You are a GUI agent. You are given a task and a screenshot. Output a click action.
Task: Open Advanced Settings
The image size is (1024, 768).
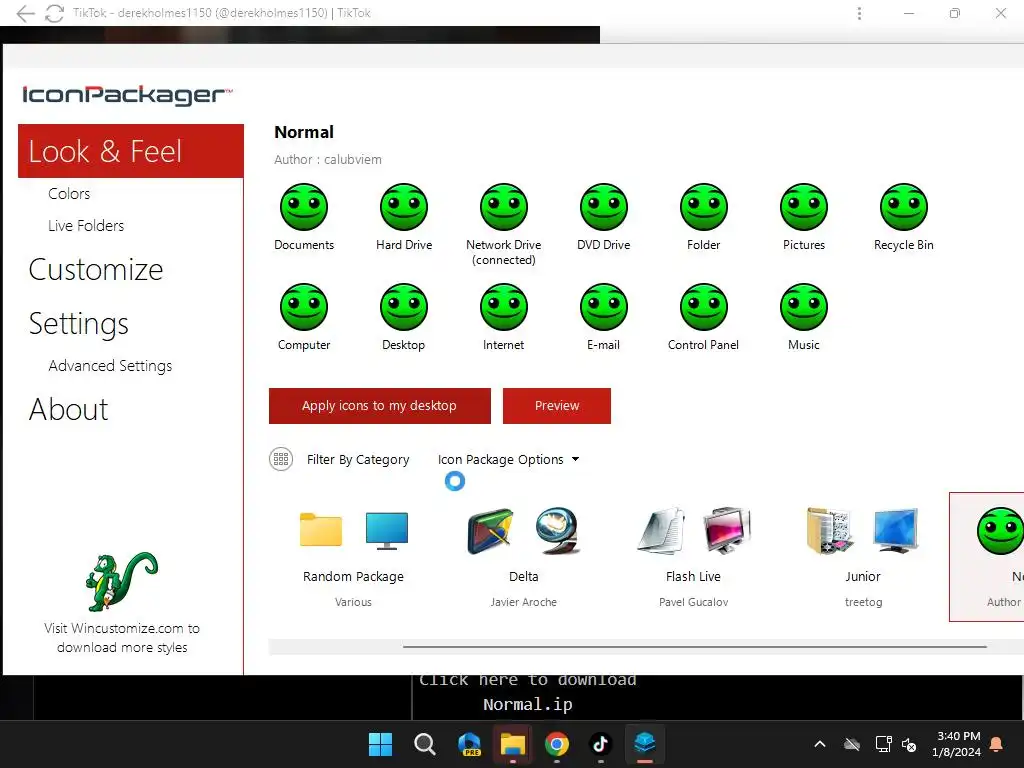(110, 366)
